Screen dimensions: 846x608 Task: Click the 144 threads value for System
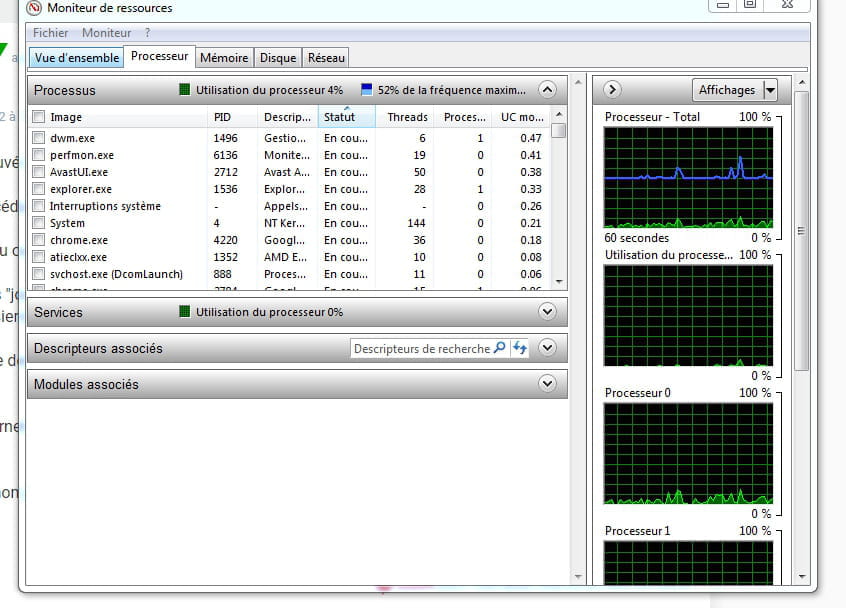[416, 223]
